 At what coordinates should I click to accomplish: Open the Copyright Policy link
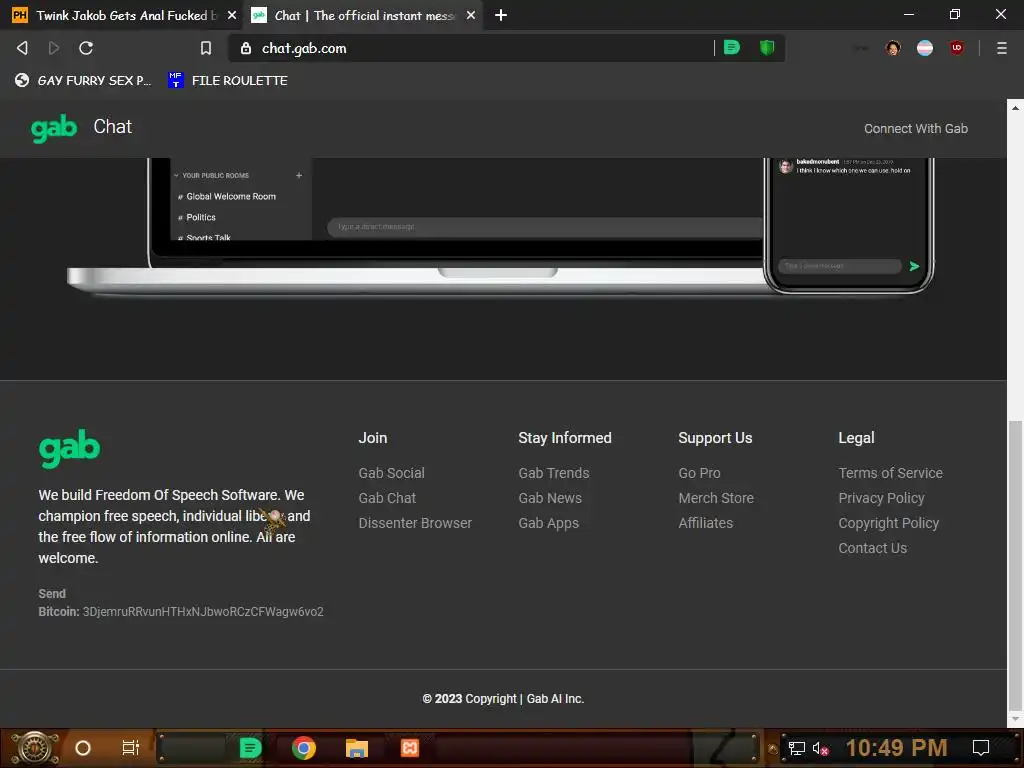point(888,523)
